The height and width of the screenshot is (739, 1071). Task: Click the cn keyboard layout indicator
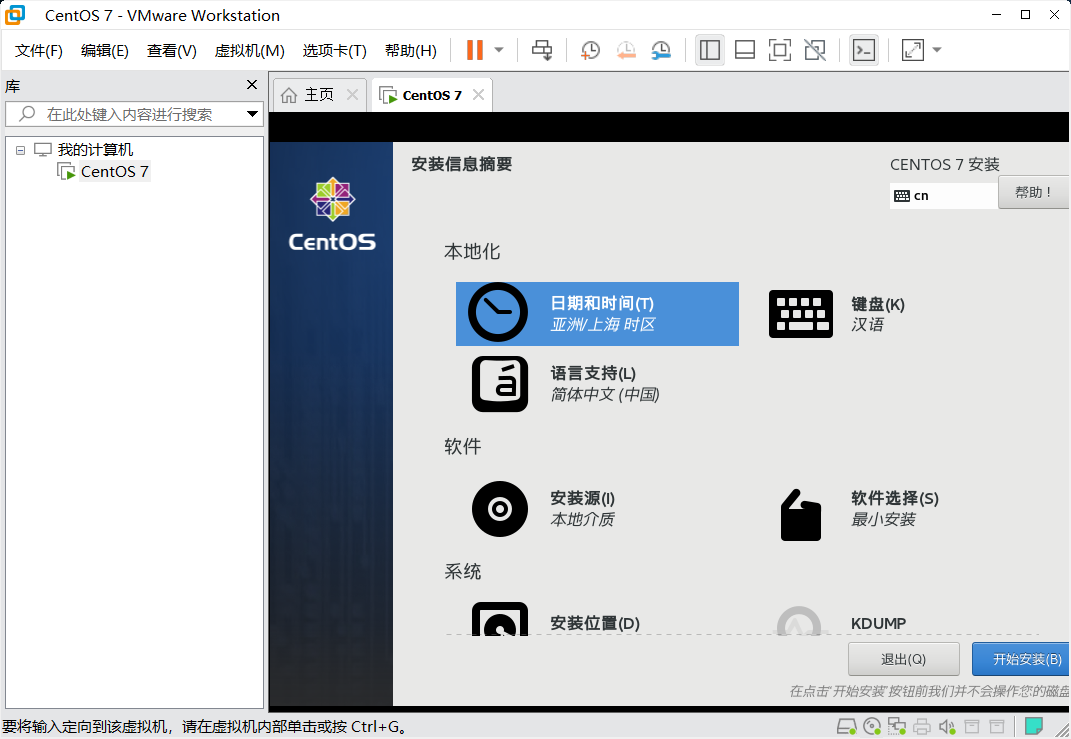(x=943, y=196)
